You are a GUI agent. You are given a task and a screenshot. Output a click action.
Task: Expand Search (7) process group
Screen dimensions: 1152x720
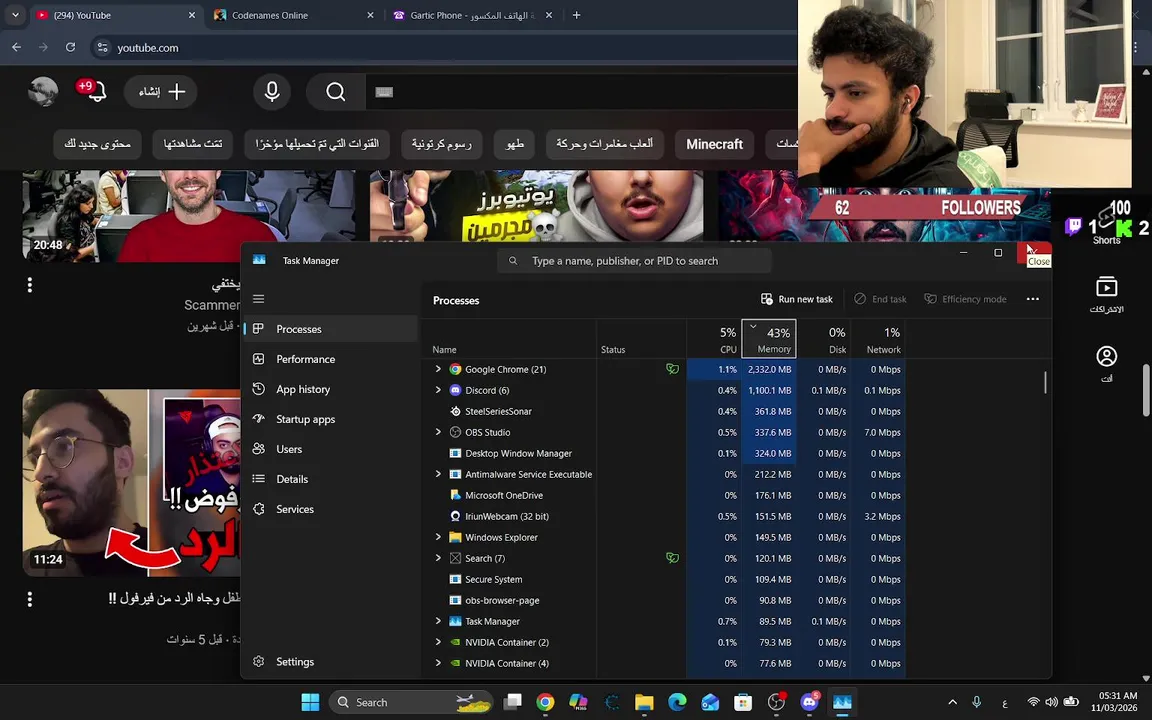click(x=439, y=558)
